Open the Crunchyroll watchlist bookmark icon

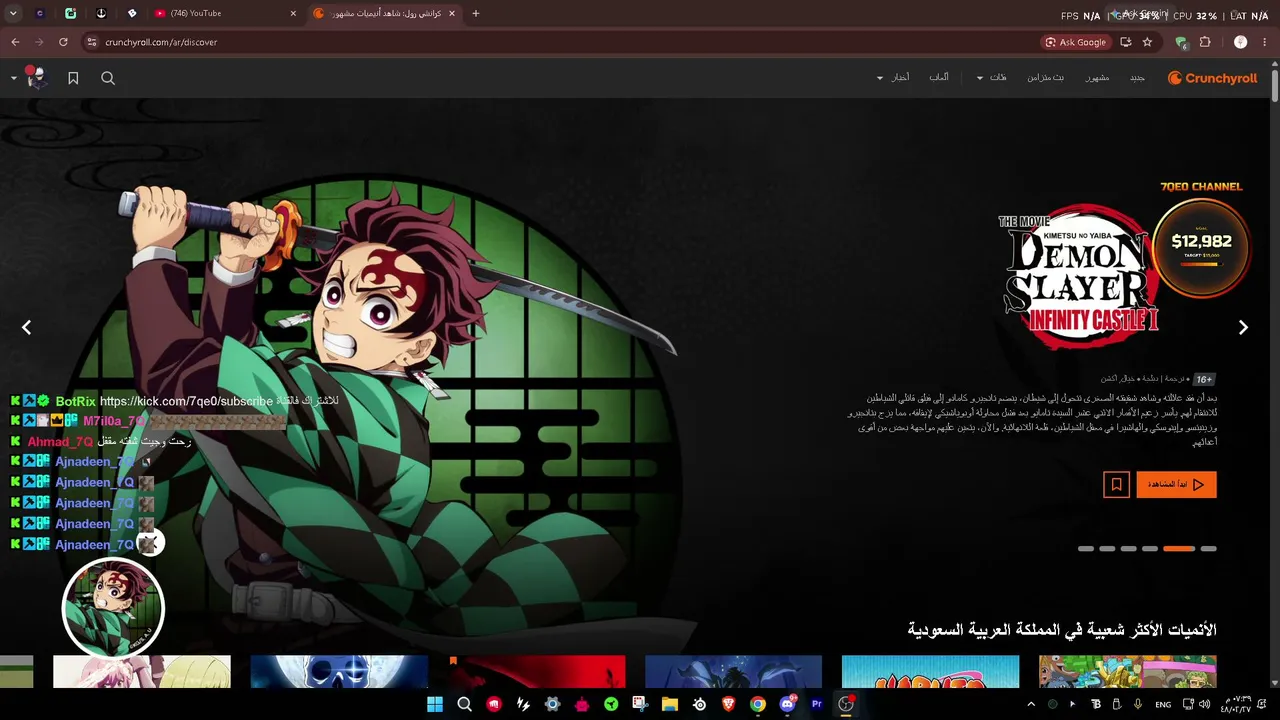[73, 78]
